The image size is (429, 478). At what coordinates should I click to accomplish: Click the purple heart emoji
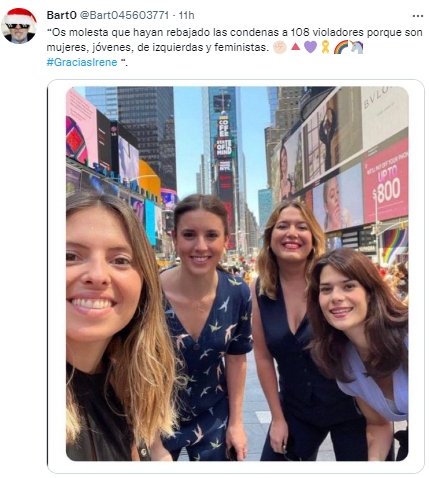coord(310,47)
